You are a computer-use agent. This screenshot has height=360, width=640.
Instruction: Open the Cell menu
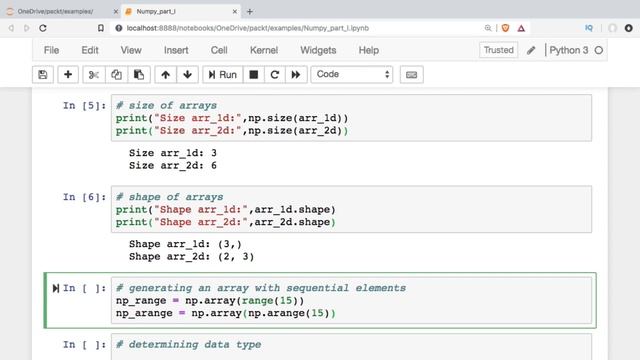(x=219, y=50)
